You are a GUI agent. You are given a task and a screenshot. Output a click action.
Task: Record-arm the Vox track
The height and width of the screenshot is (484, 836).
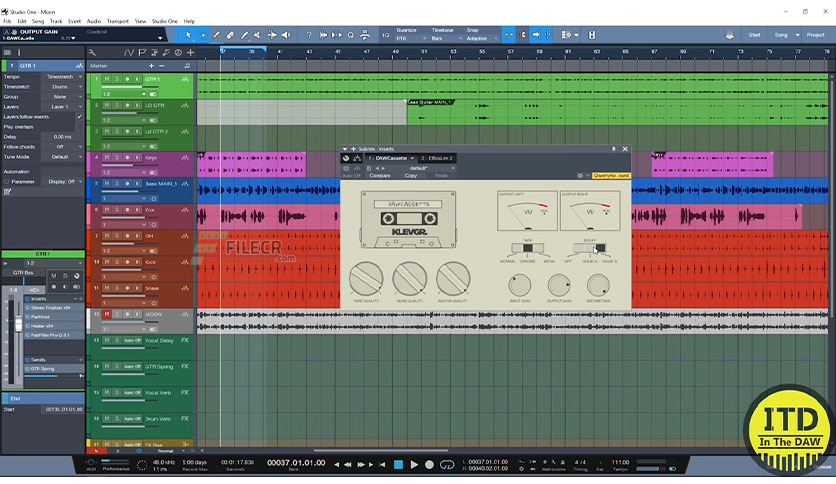127,209
